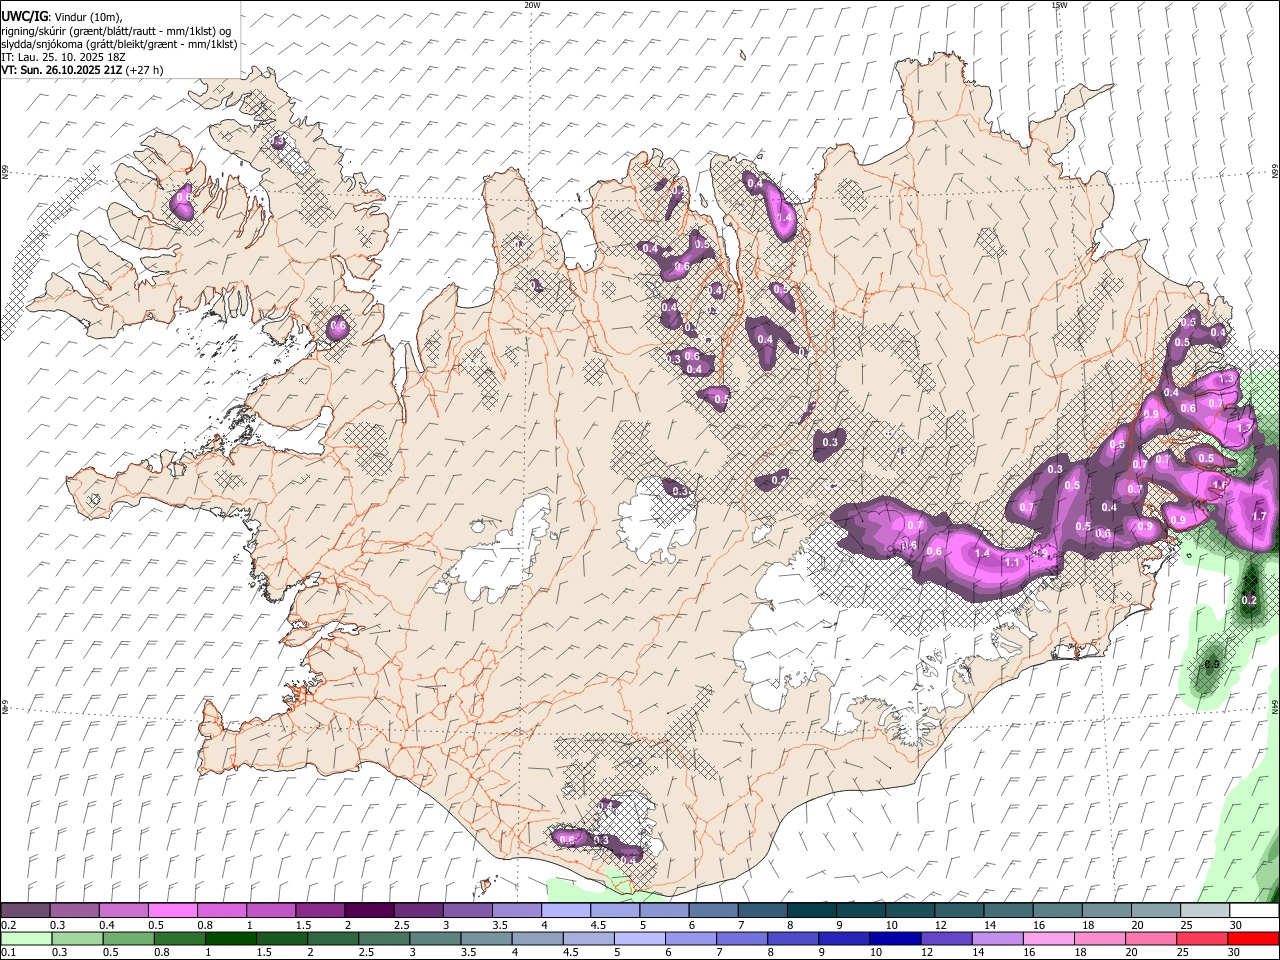The height and width of the screenshot is (960, 1280).
Task: Choose the 4 gray-blue rain legend swatch
Action: tap(538, 938)
